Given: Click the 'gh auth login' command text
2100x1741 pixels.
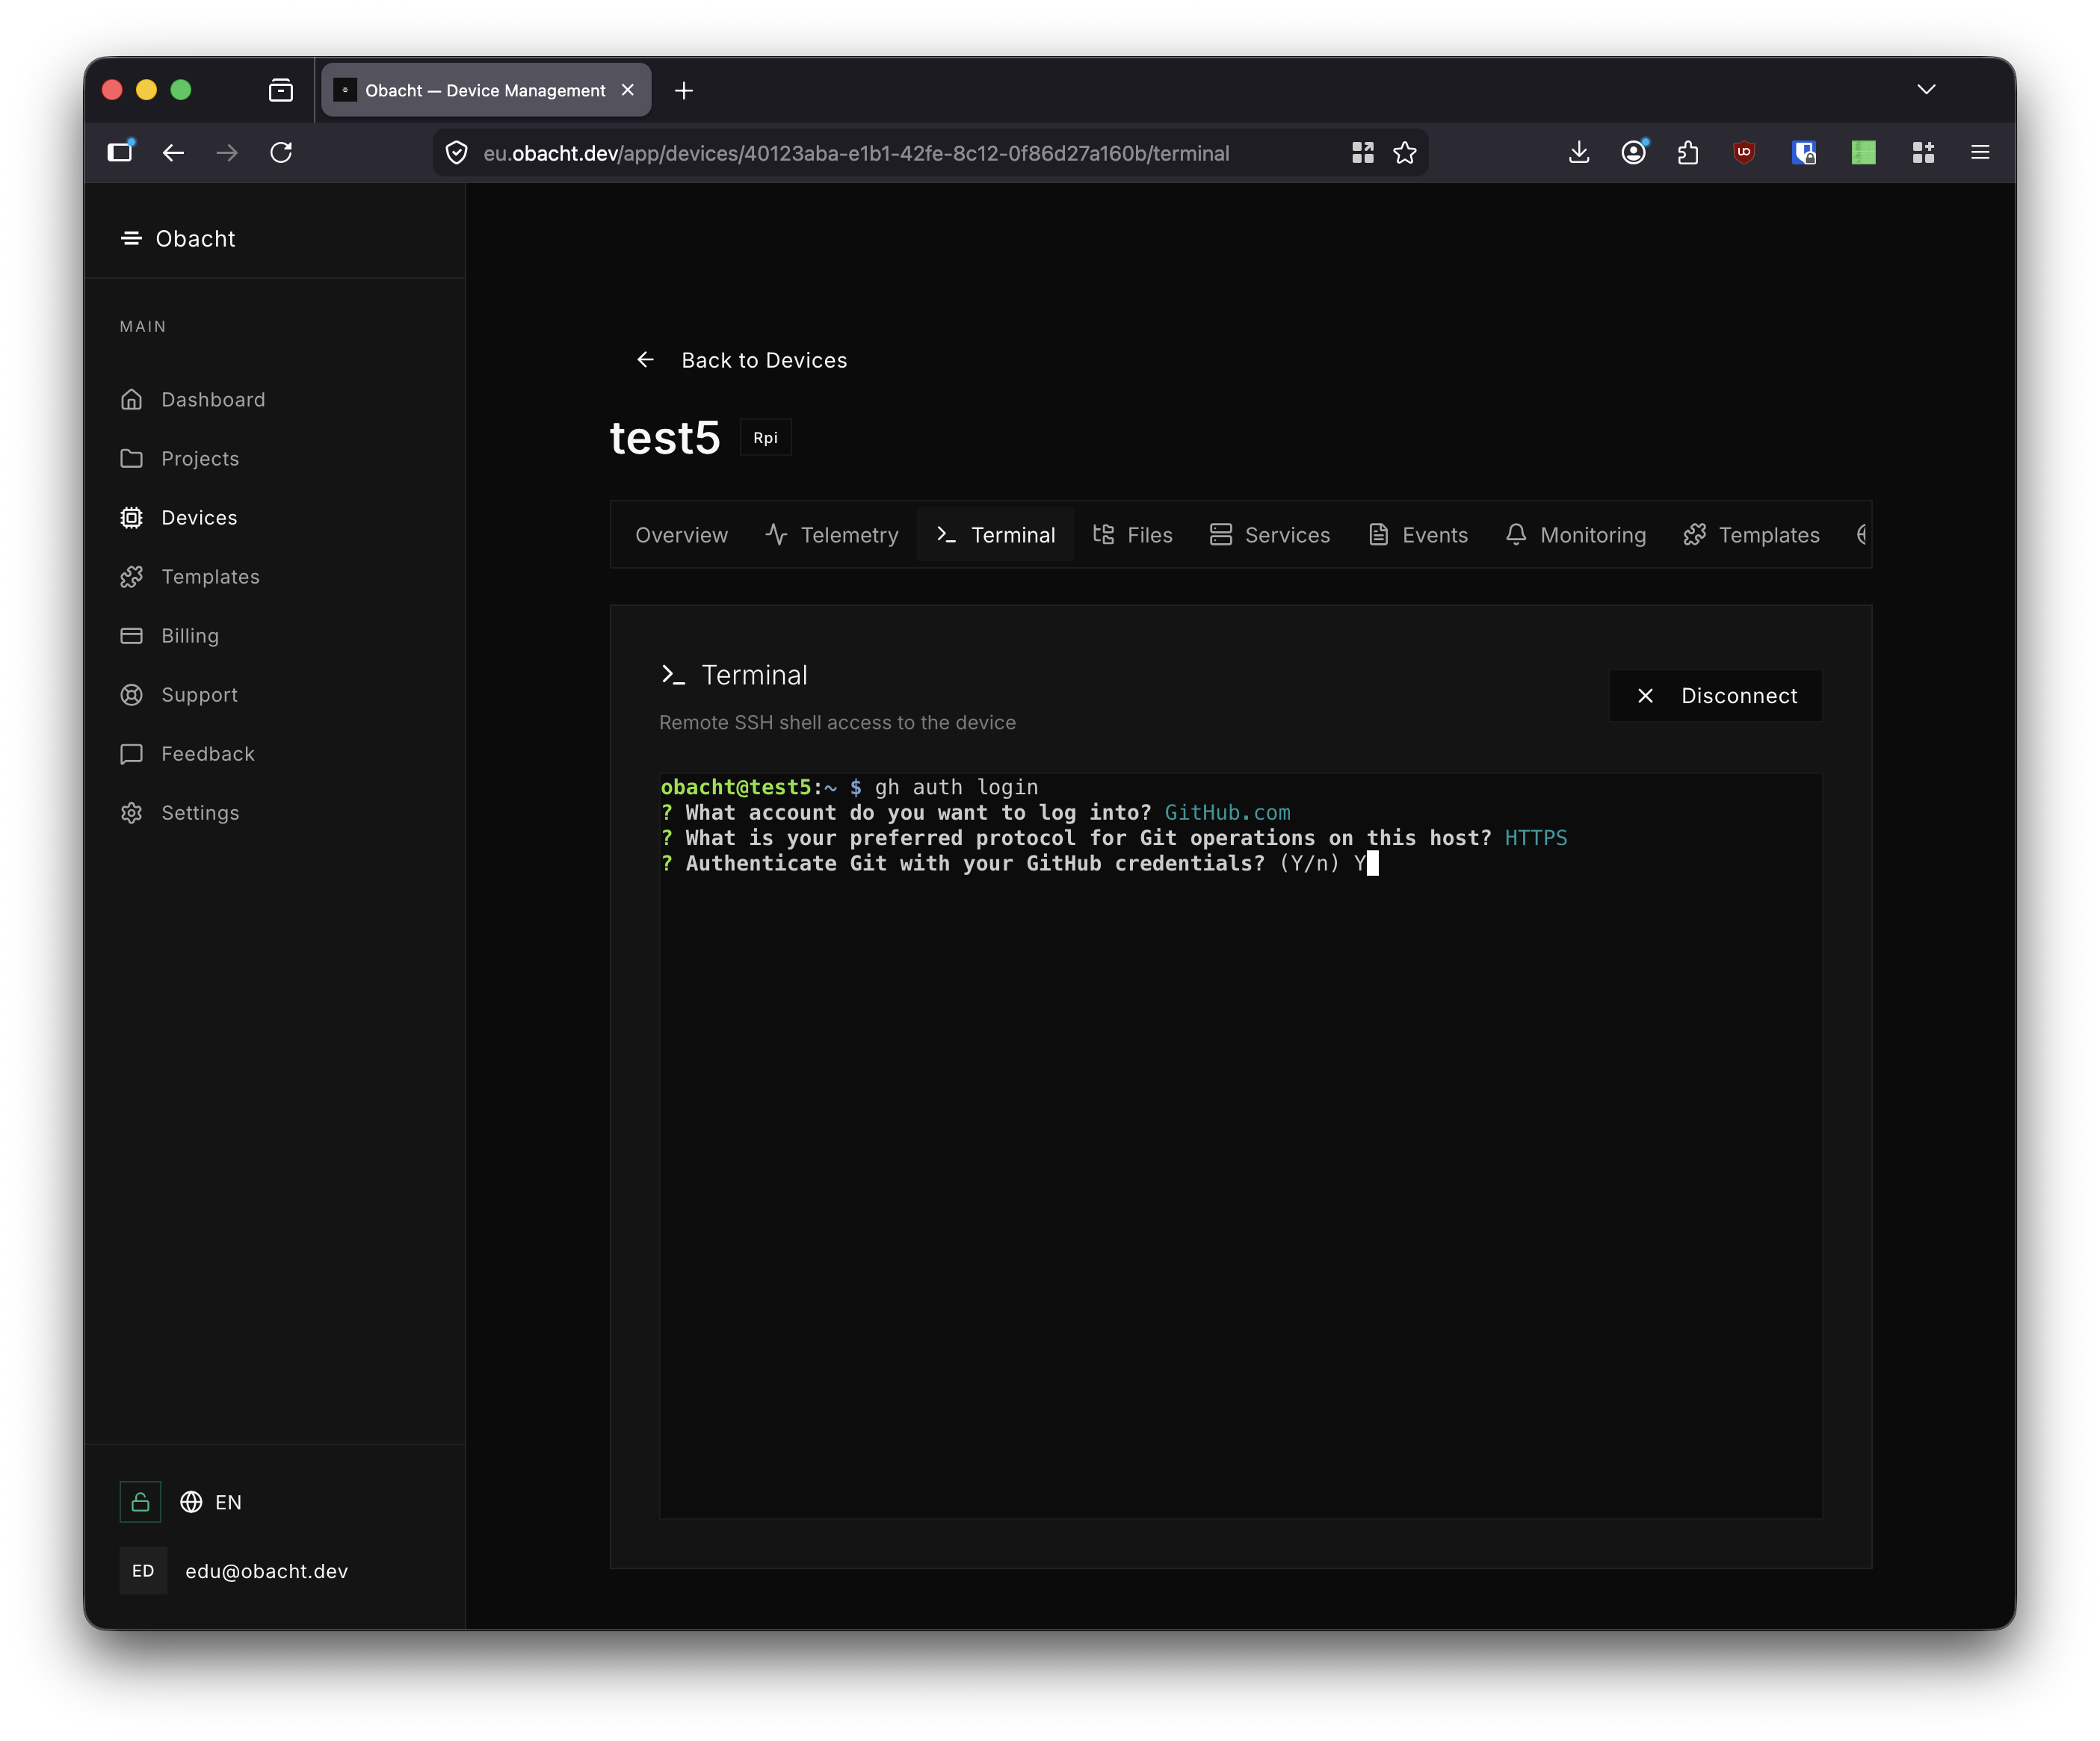Looking at the screenshot, I should (956, 788).
